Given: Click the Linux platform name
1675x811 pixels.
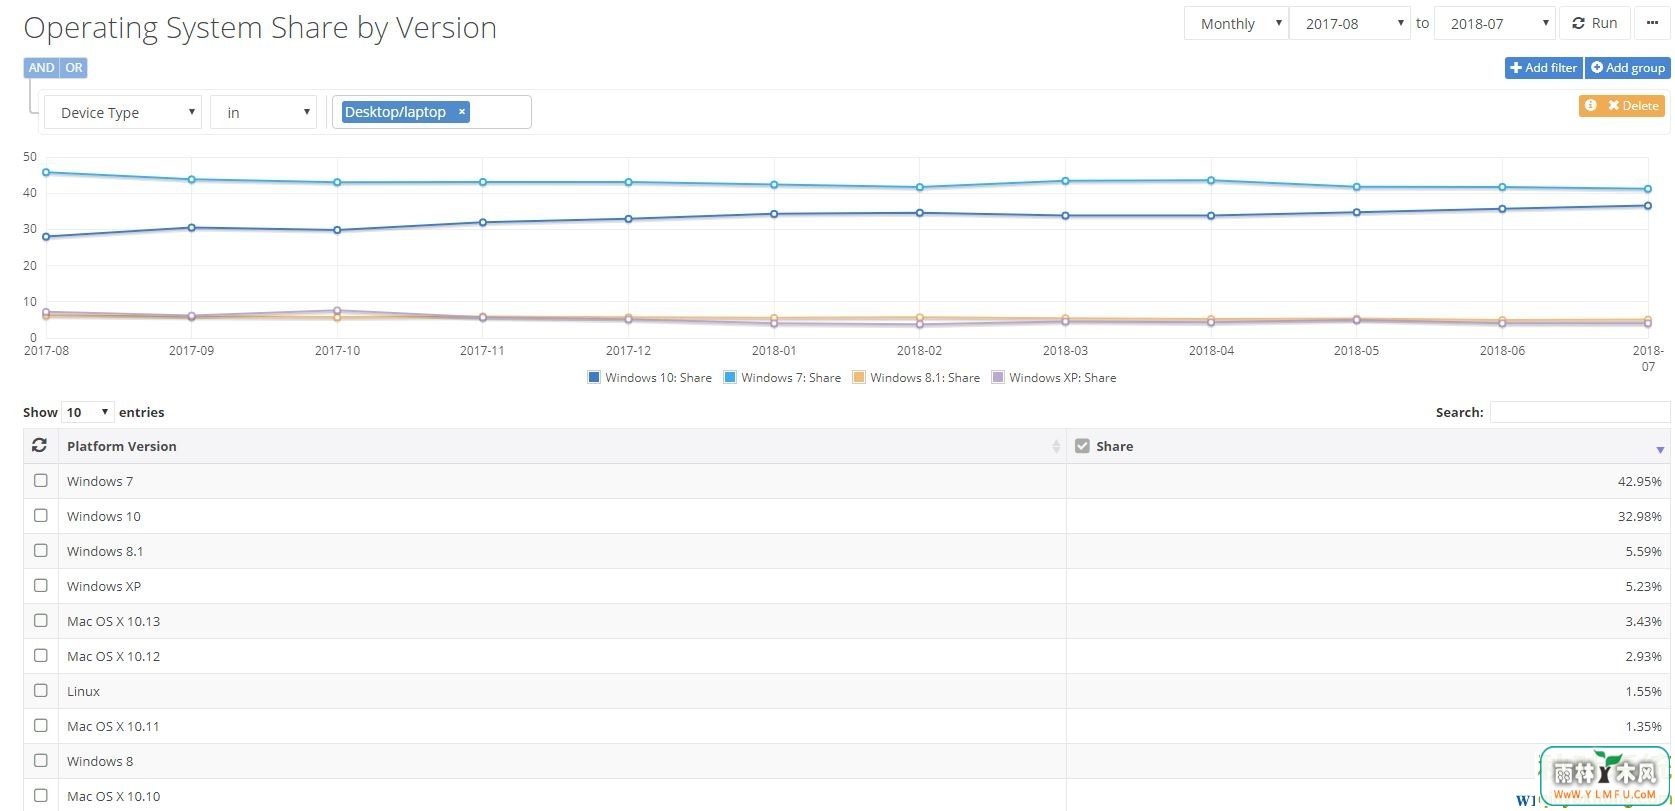Looking at the screenshot, I should [84, 691].
